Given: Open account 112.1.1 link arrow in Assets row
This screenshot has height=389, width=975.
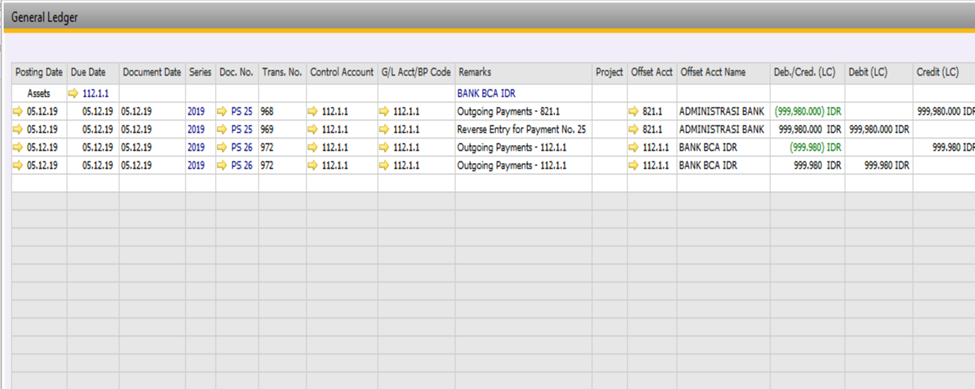Looking at the screenshot, I should click(74, 93).
